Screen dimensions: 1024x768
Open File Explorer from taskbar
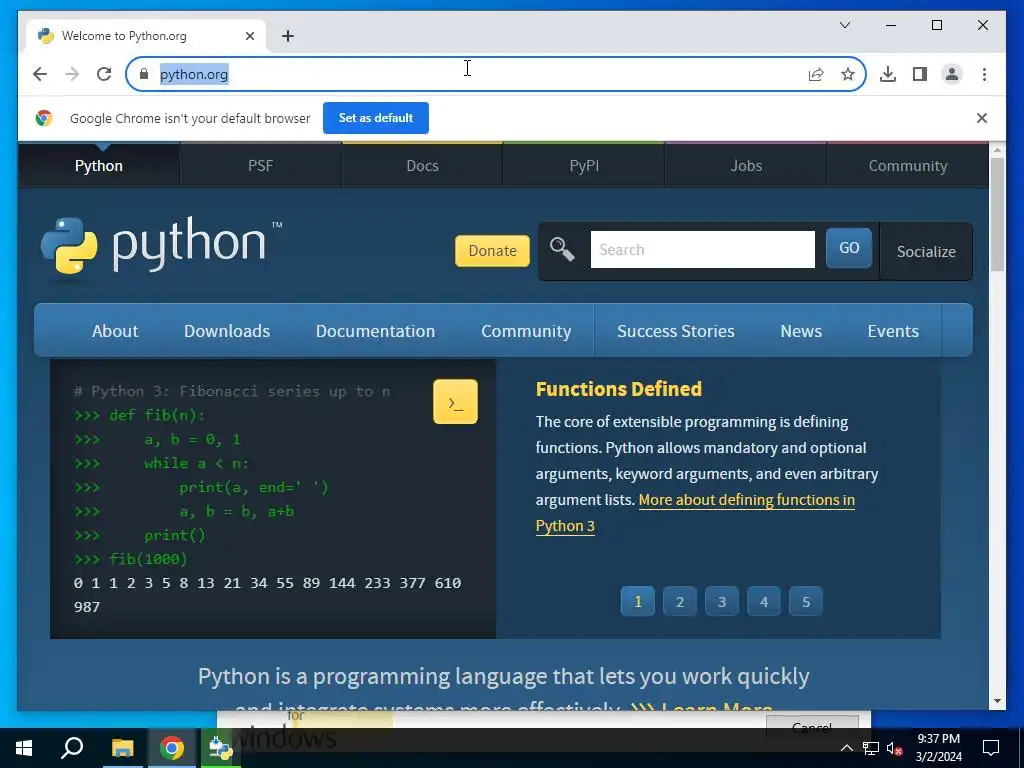[122, 748]
